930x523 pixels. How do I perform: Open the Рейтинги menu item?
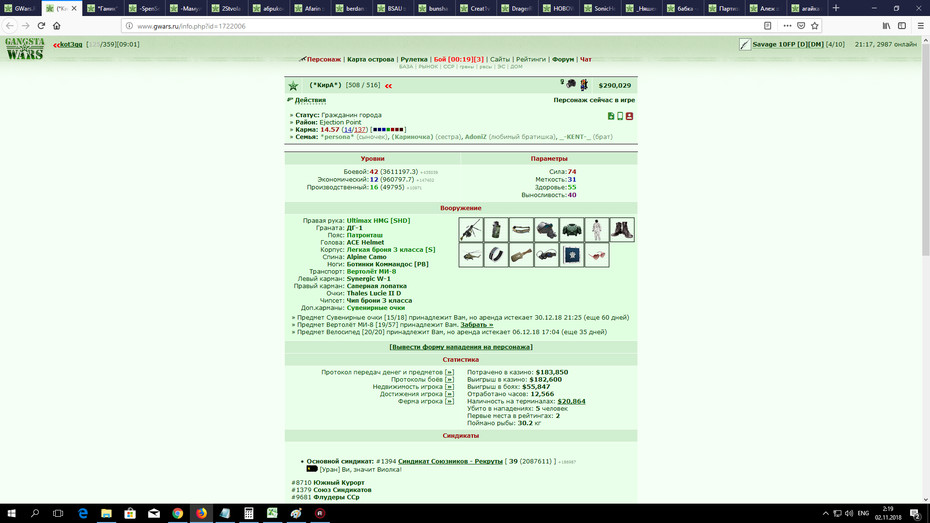pyautogui.click(x=531, y=59)
